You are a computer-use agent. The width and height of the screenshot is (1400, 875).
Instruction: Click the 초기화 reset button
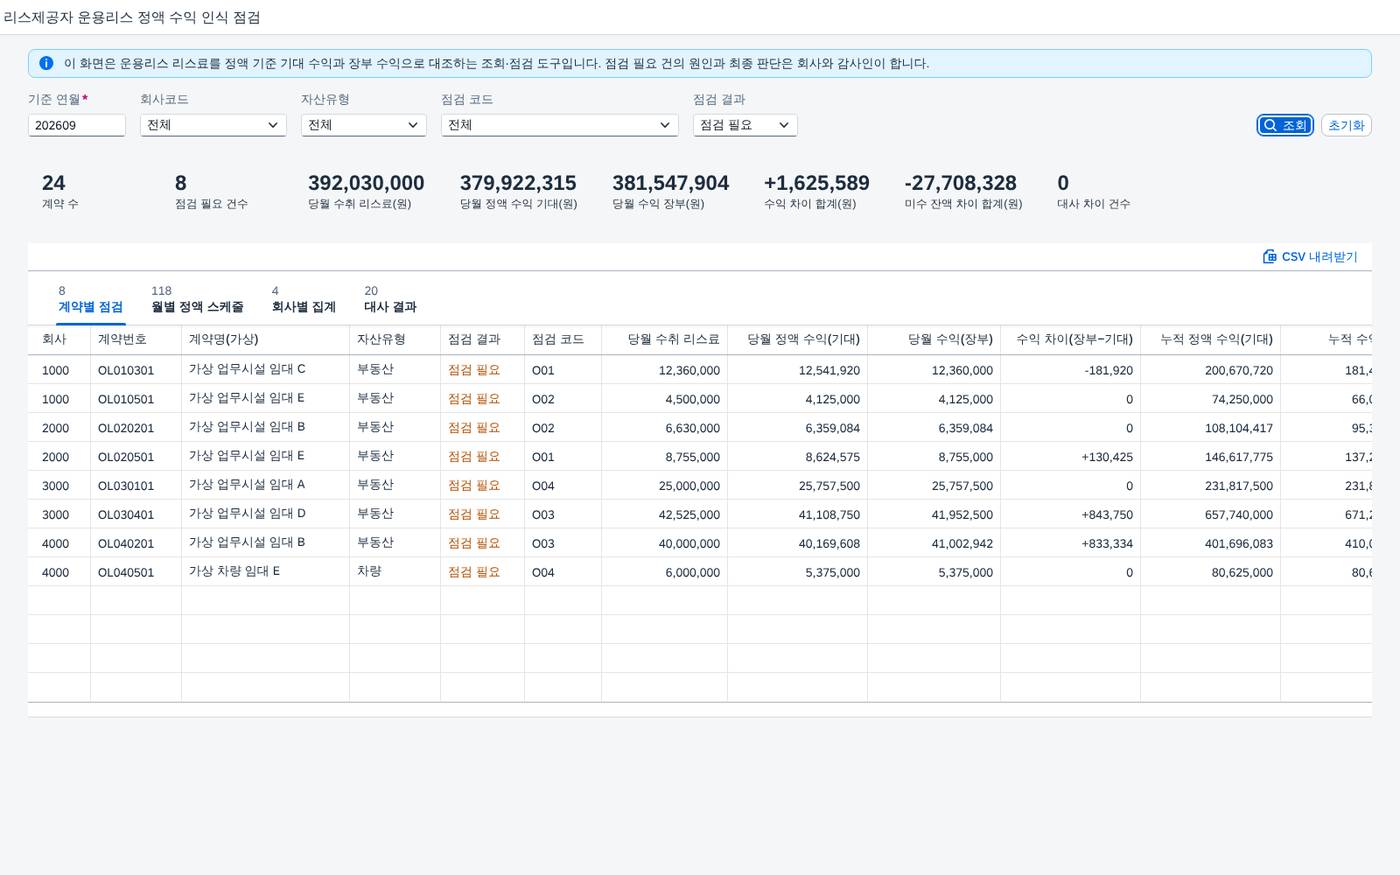[x=1346, y=125]
